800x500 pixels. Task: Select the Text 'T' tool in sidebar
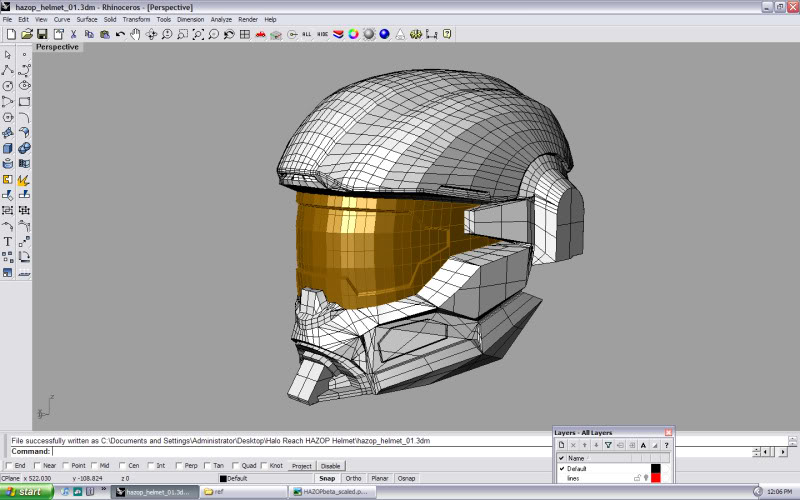[8, 241]
